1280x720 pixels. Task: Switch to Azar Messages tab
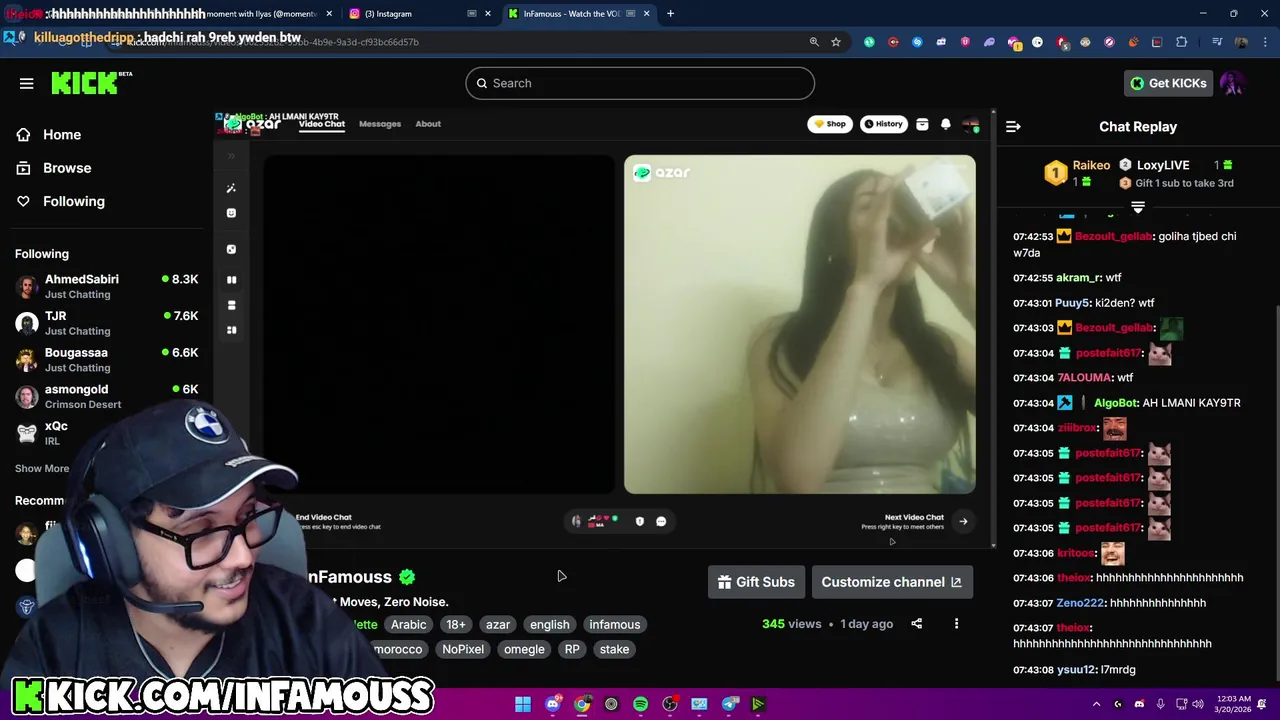tap(380, 124)
